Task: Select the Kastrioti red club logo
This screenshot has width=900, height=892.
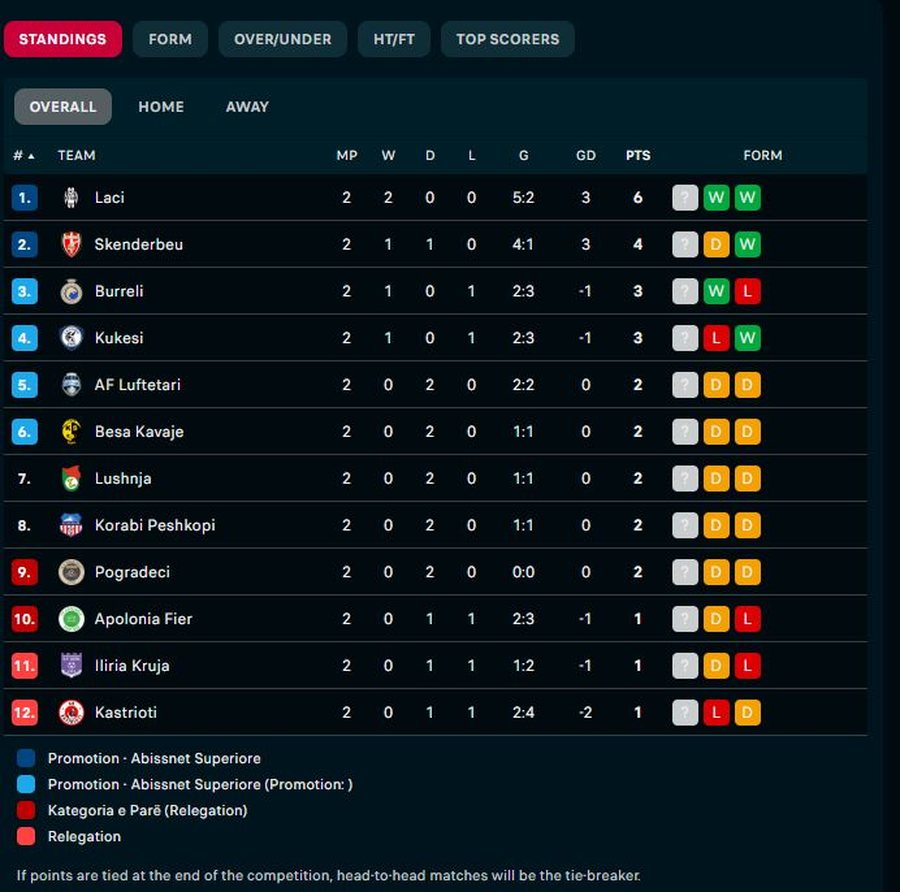Action: pyautogui.click(x=71, y=712)
